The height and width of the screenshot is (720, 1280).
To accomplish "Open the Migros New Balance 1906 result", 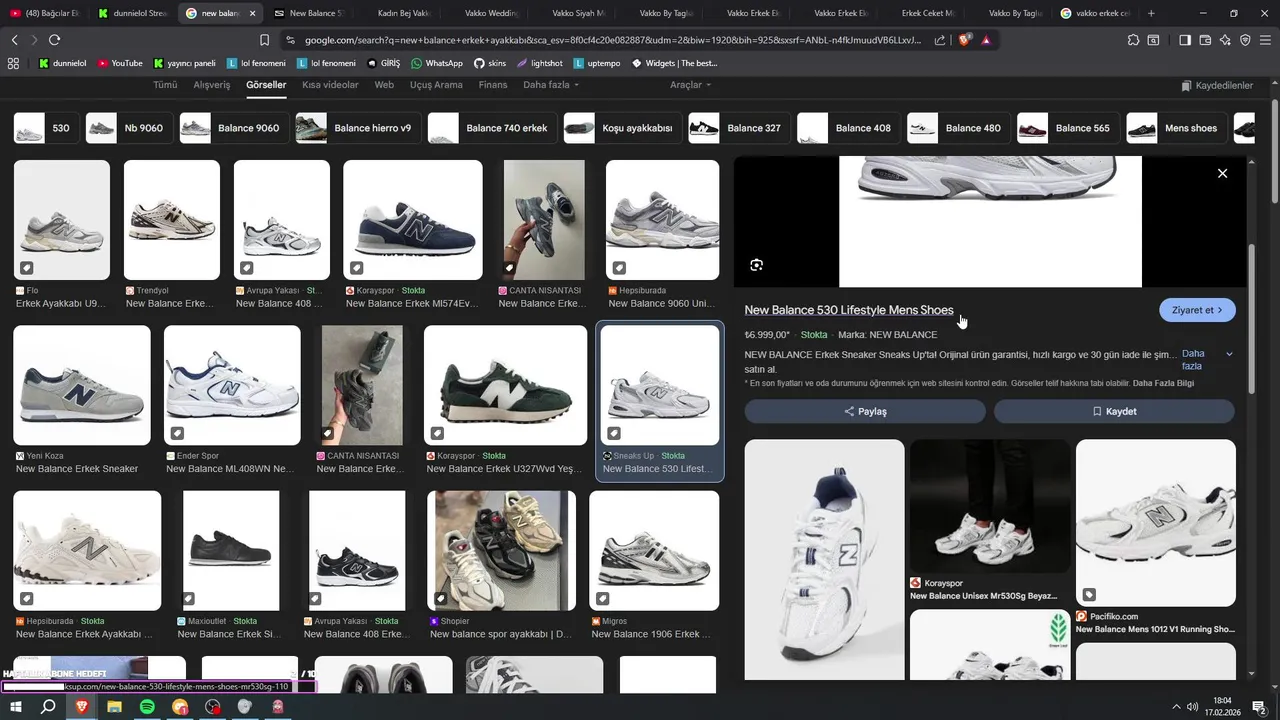I will pos(654,550).
